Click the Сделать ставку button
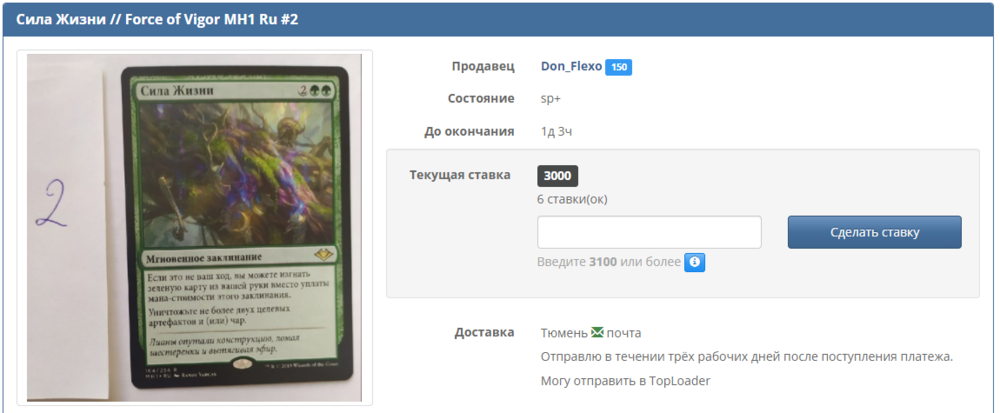The image size is (1000, 413). [874, 232]
